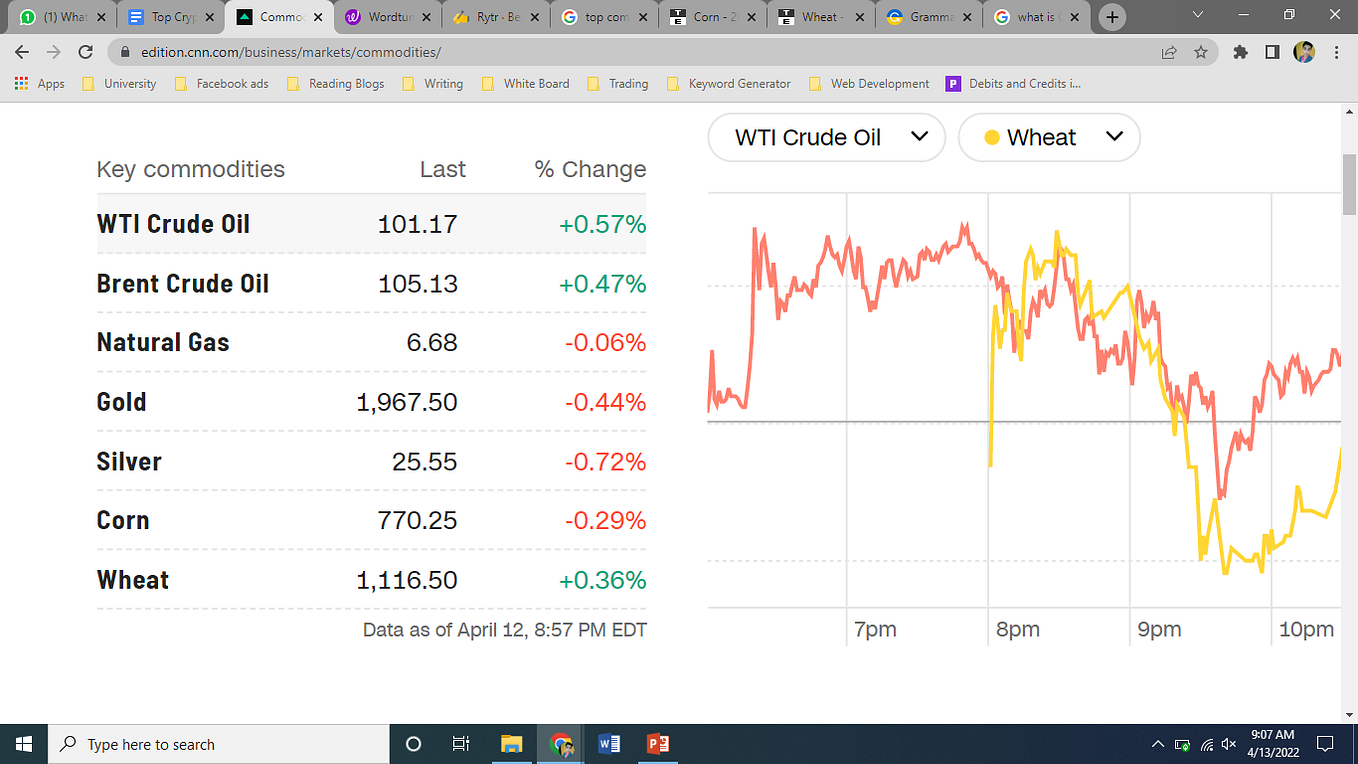The height and width of the screenshot is (764, 1358).
Task: Select the Gold commodity row
Action: point(371,402)
